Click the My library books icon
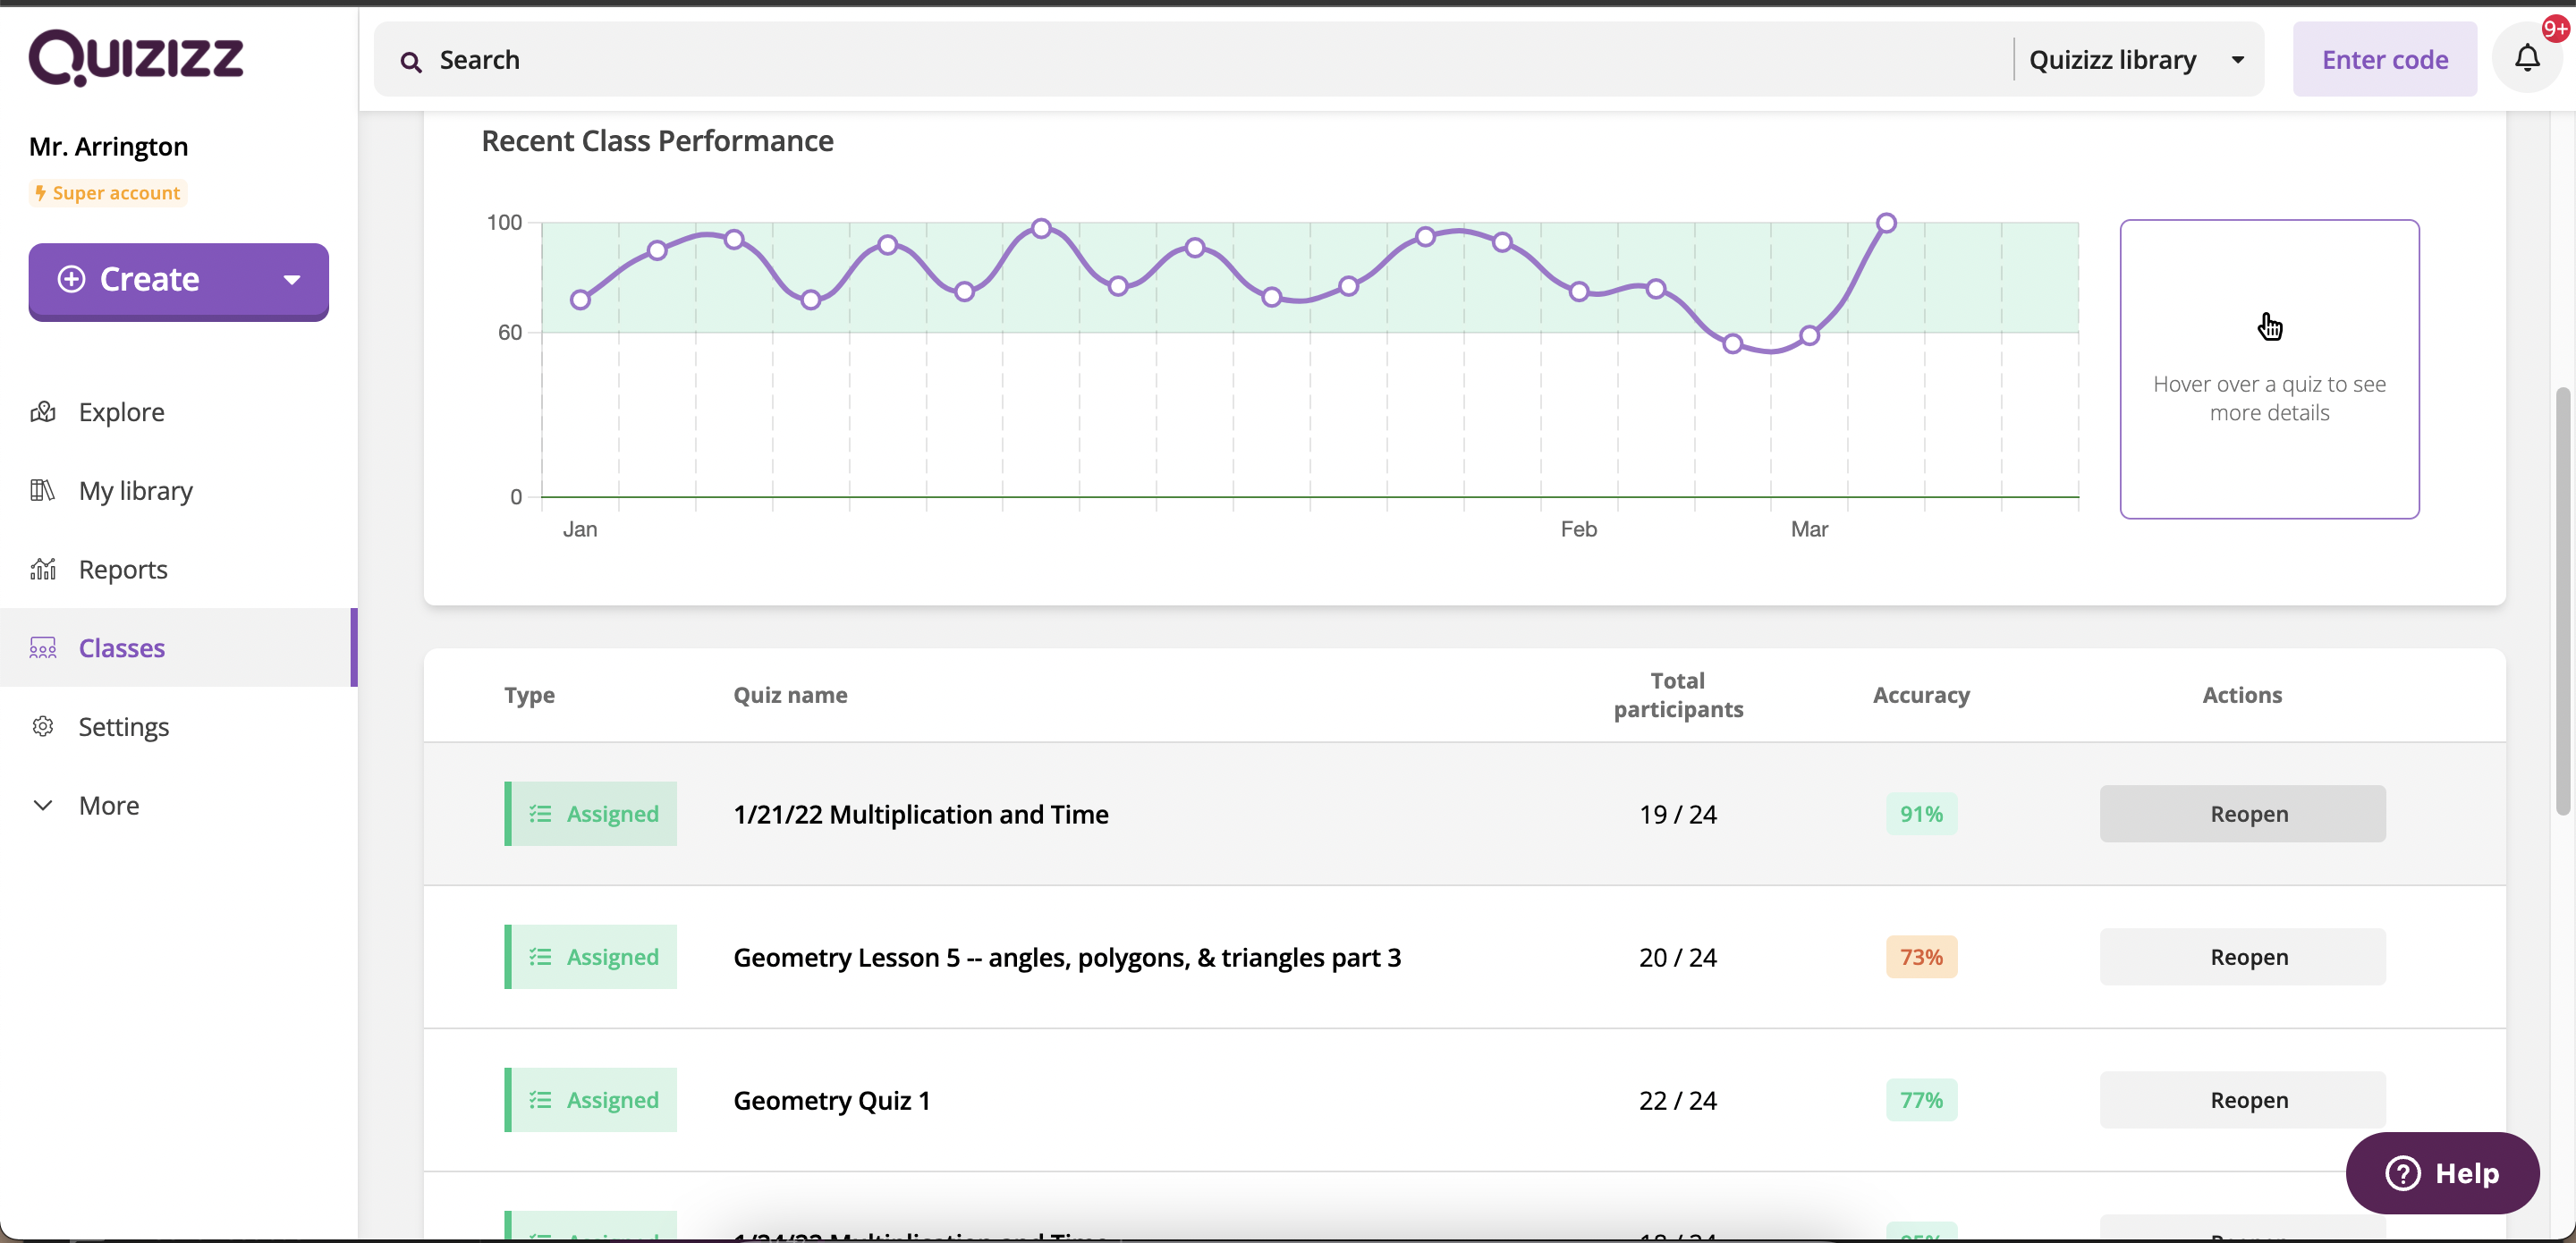Viewport: 2576px width, 1243px height. [x=43, y=490]
